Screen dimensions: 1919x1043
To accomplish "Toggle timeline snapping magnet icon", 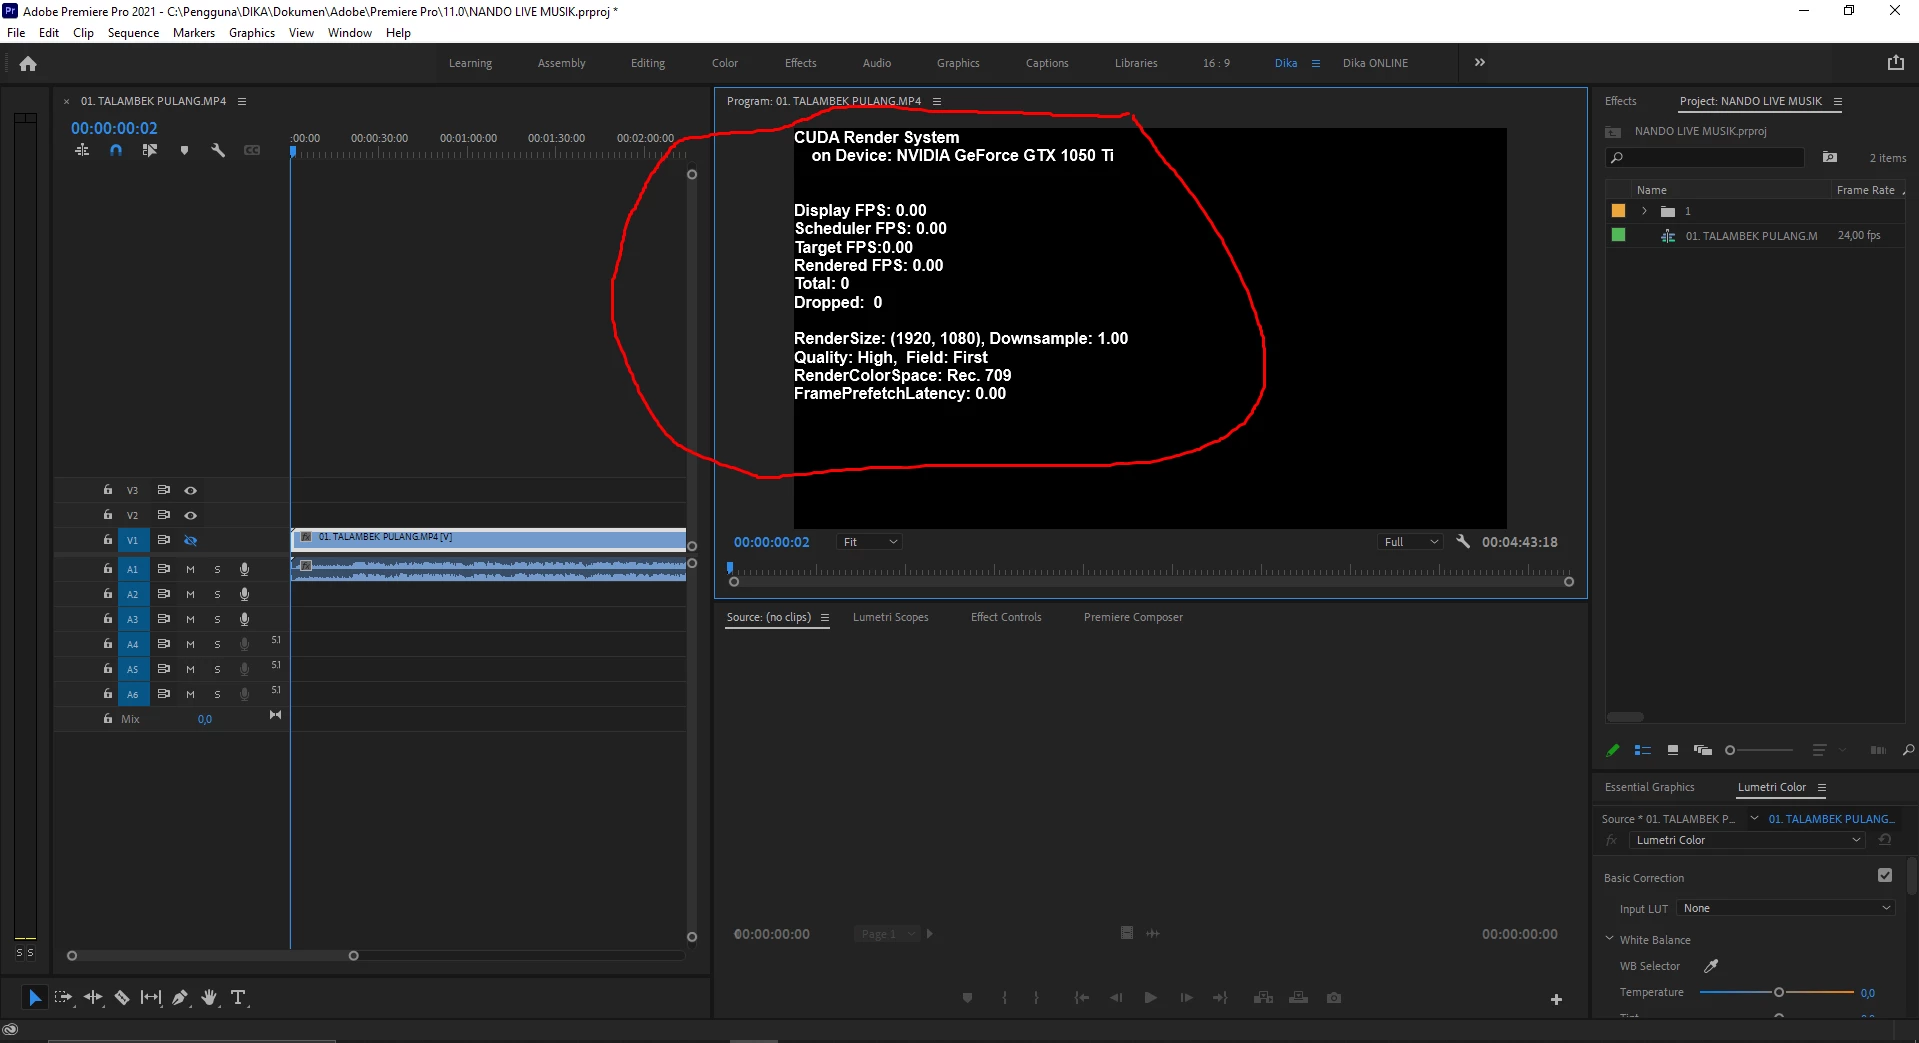I will click(116, 150).
